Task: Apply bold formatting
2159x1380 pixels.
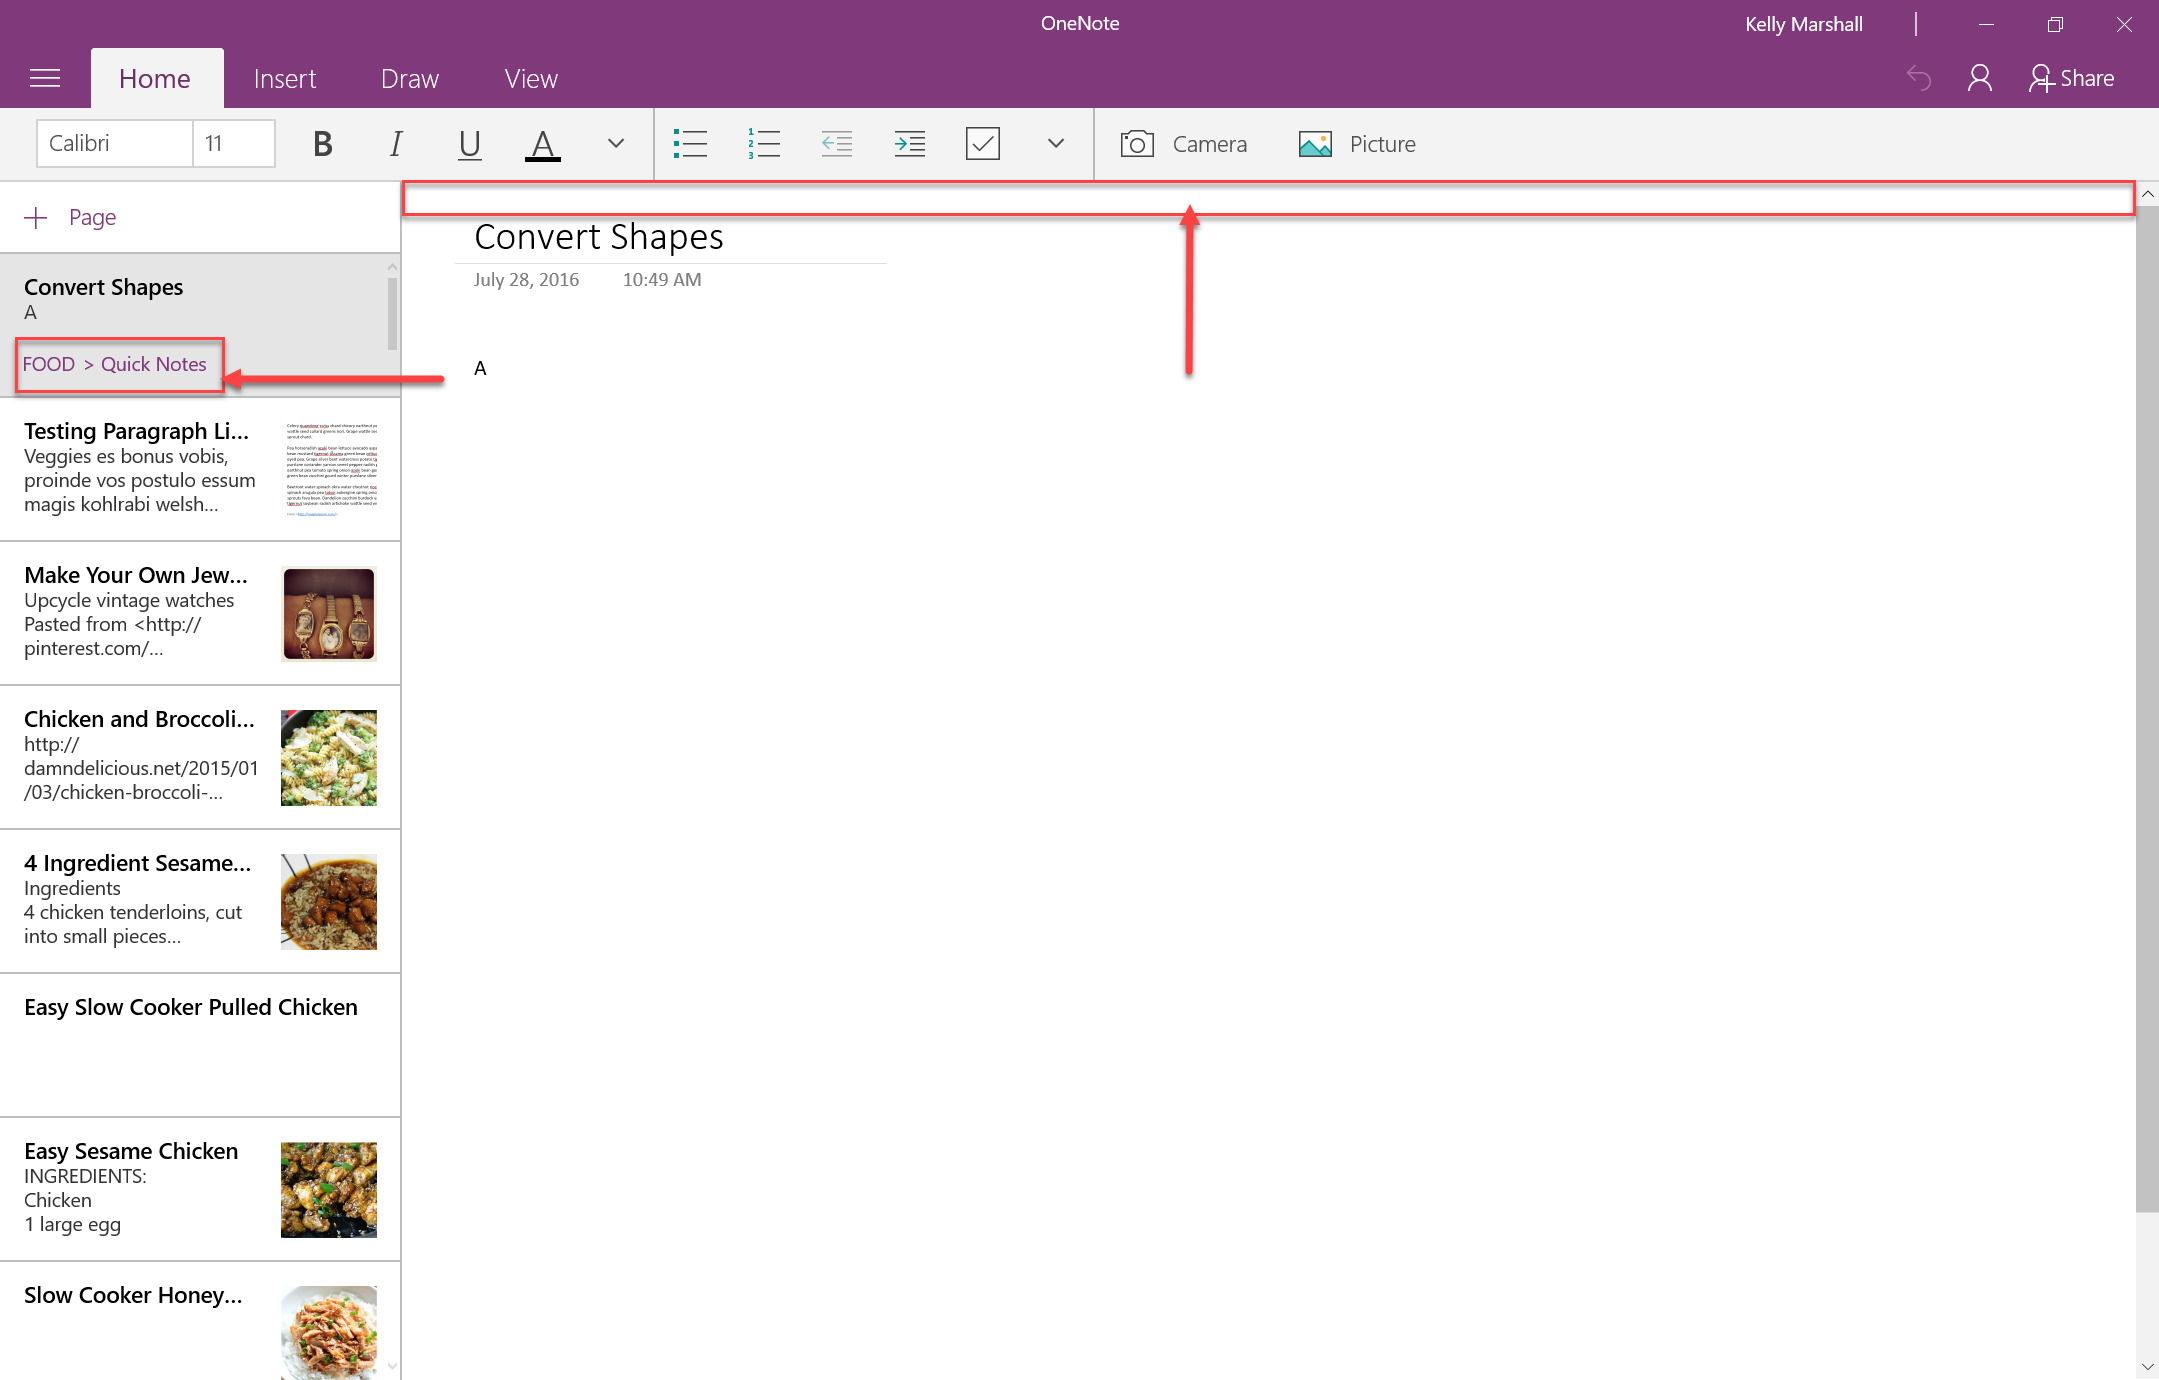Action: [322, 143]
